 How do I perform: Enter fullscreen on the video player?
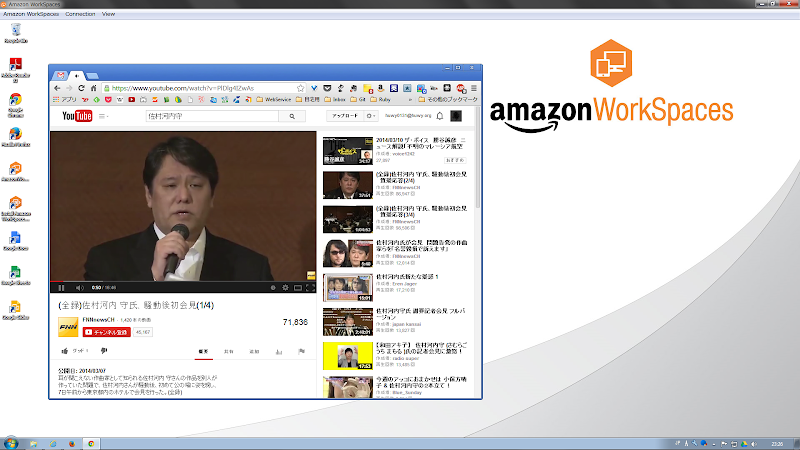point(310,288)
